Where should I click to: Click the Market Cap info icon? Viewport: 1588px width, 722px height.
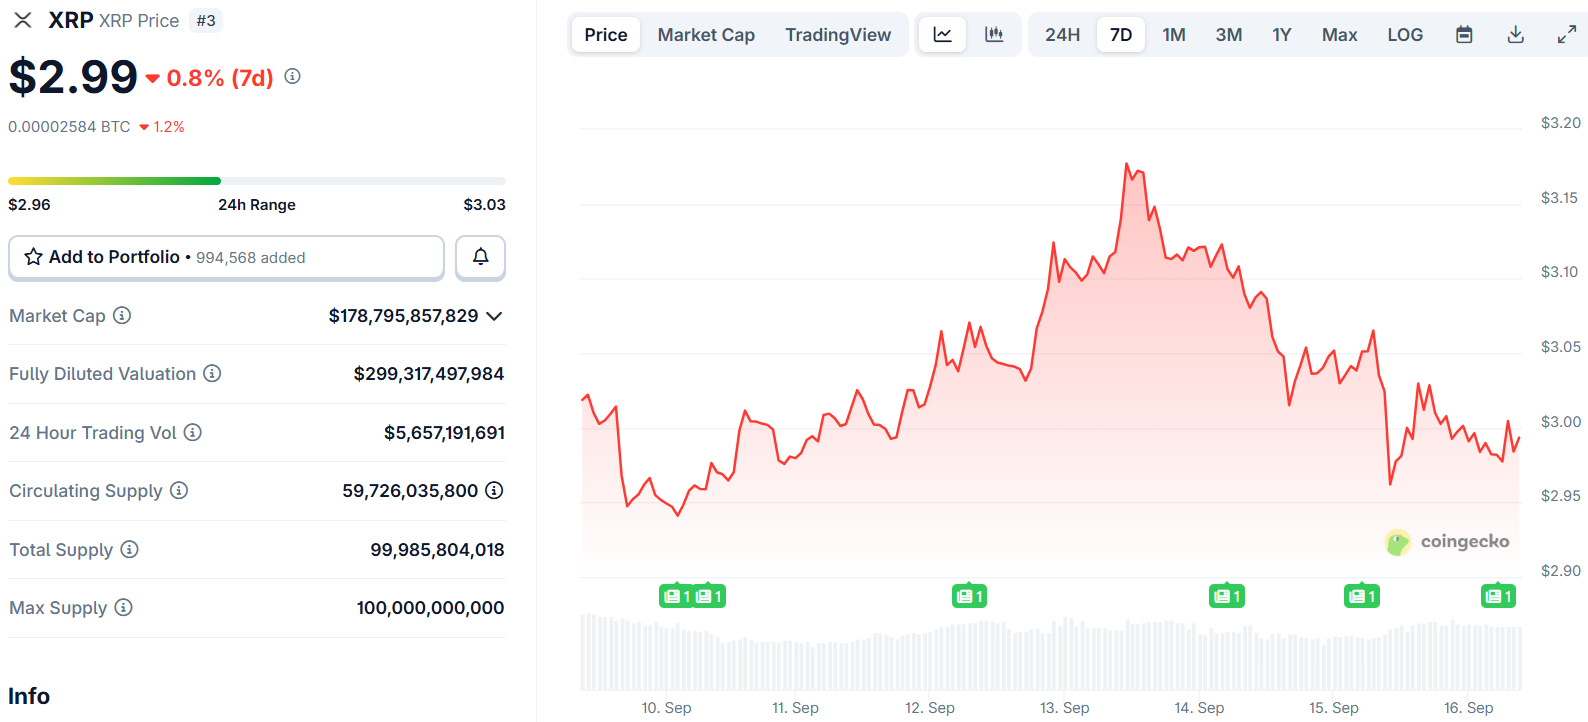(x=122, y=315)
